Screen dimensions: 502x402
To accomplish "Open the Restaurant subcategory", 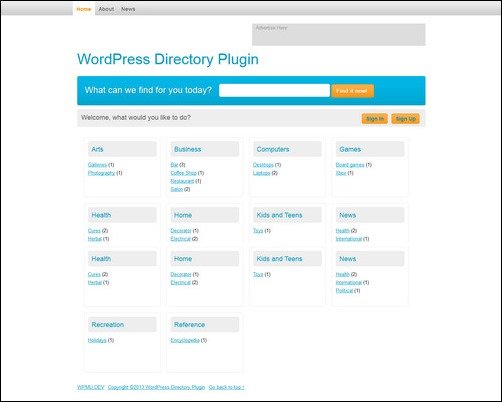I will 182,181.
